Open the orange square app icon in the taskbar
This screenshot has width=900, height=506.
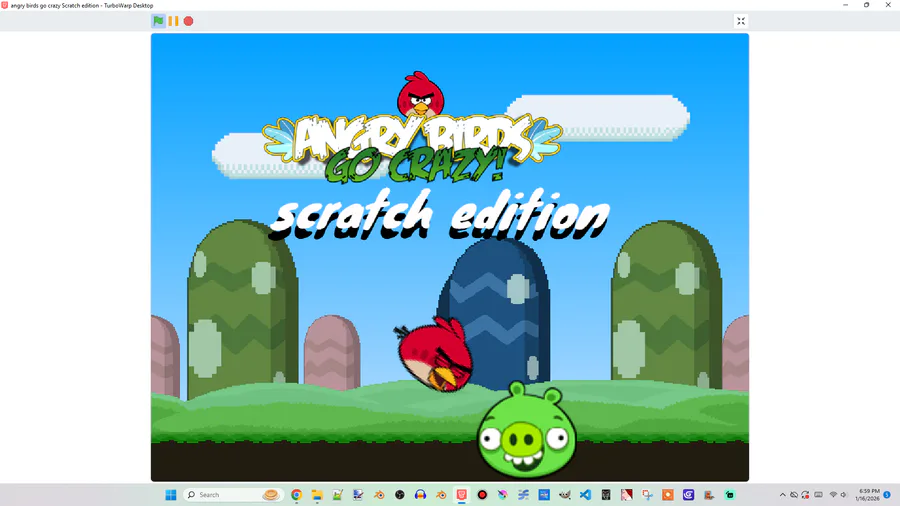pos(668,495)
